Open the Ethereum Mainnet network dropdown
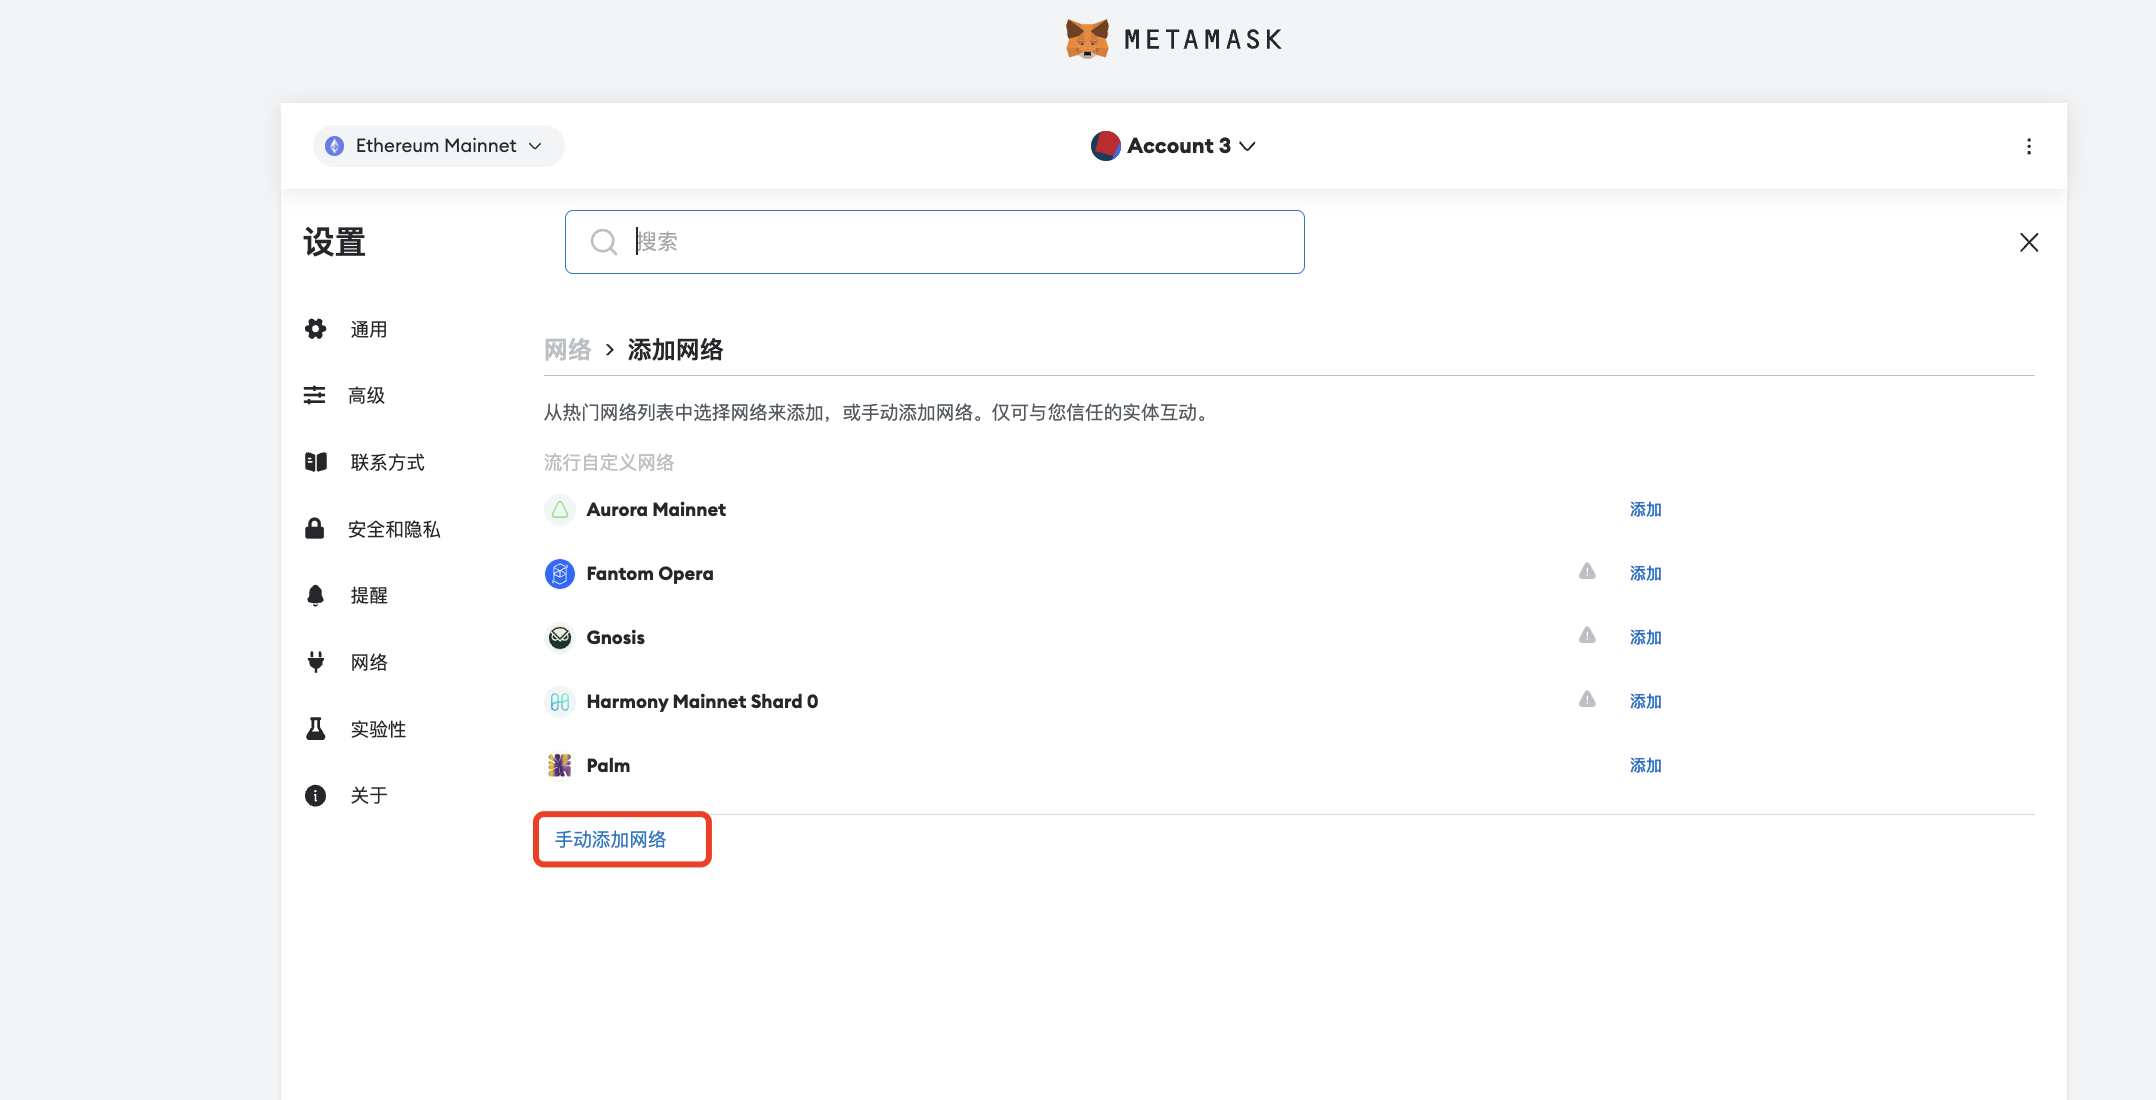The width and height of the screenshot is (2156, 1100). click(438, 146)
